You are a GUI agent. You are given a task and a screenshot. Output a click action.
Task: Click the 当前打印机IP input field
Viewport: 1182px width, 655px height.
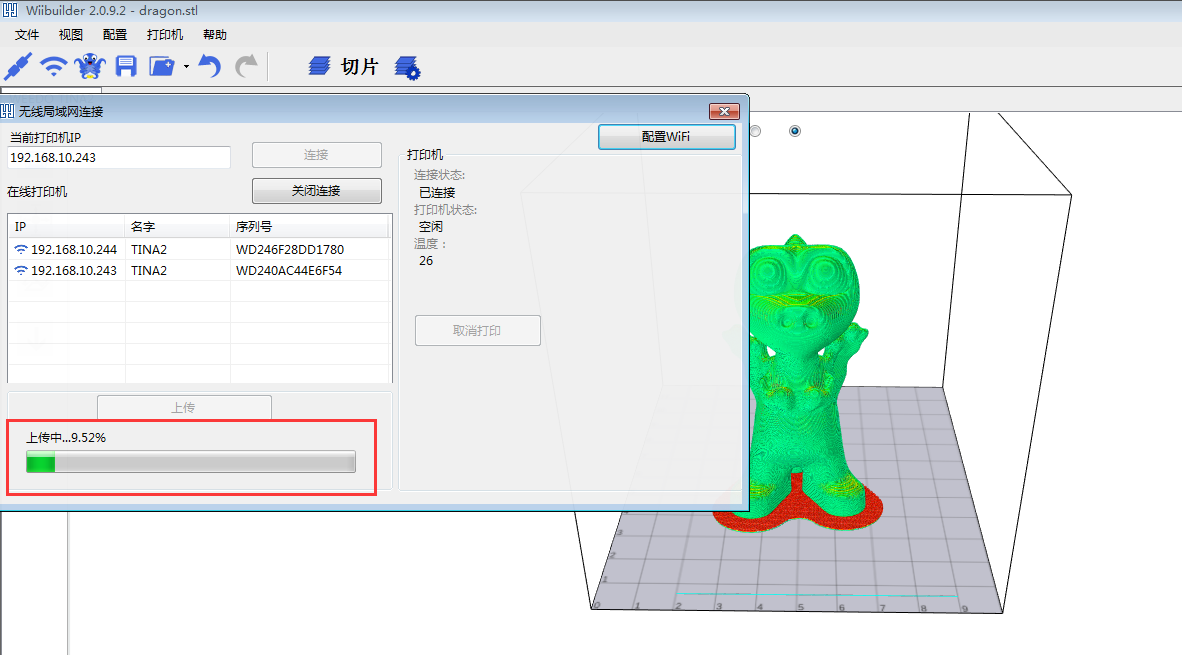119,157
